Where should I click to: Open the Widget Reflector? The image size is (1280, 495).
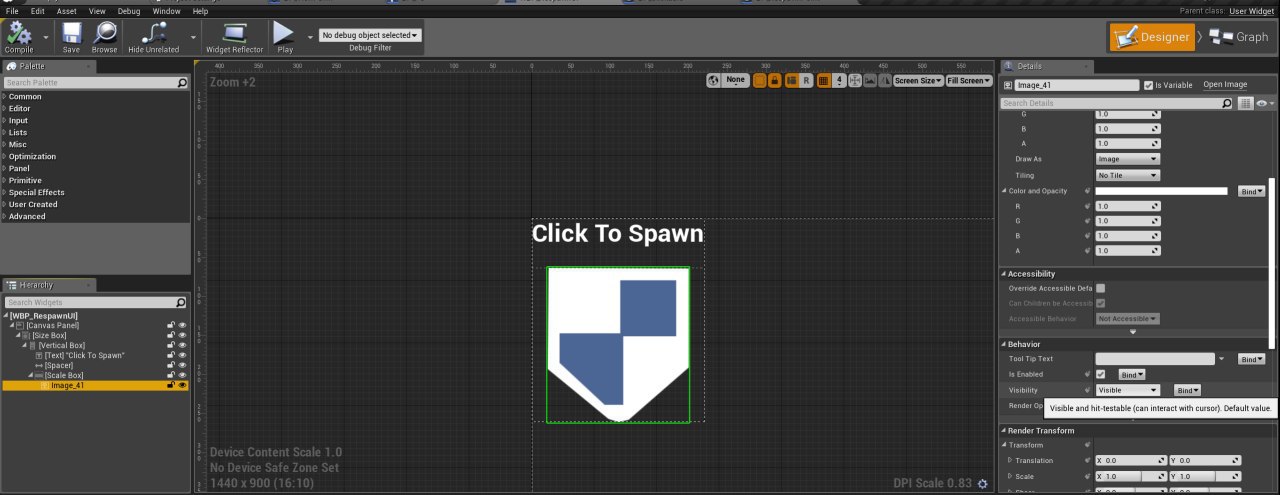tap(235, 37)
